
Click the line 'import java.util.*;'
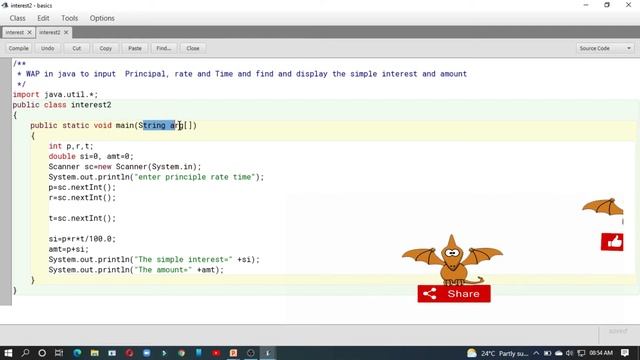point(55,94)
